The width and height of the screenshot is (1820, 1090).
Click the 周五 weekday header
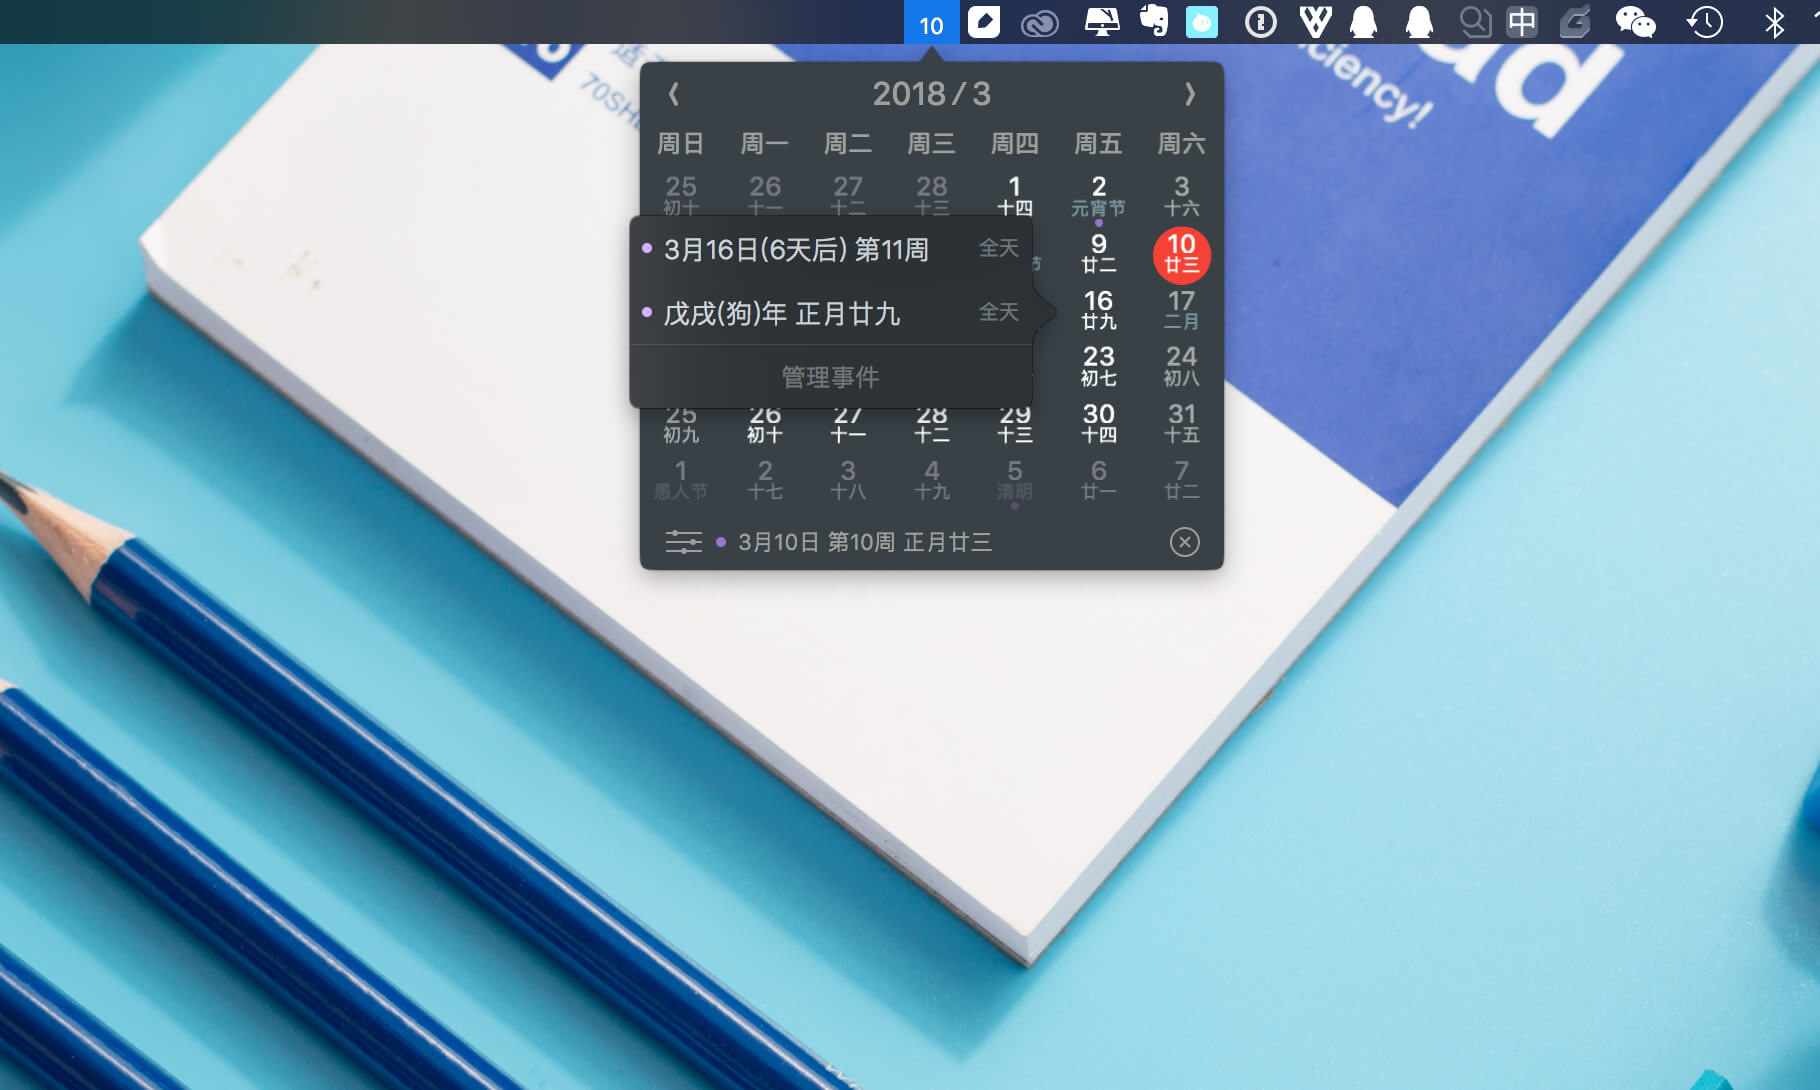(1098, 144)
